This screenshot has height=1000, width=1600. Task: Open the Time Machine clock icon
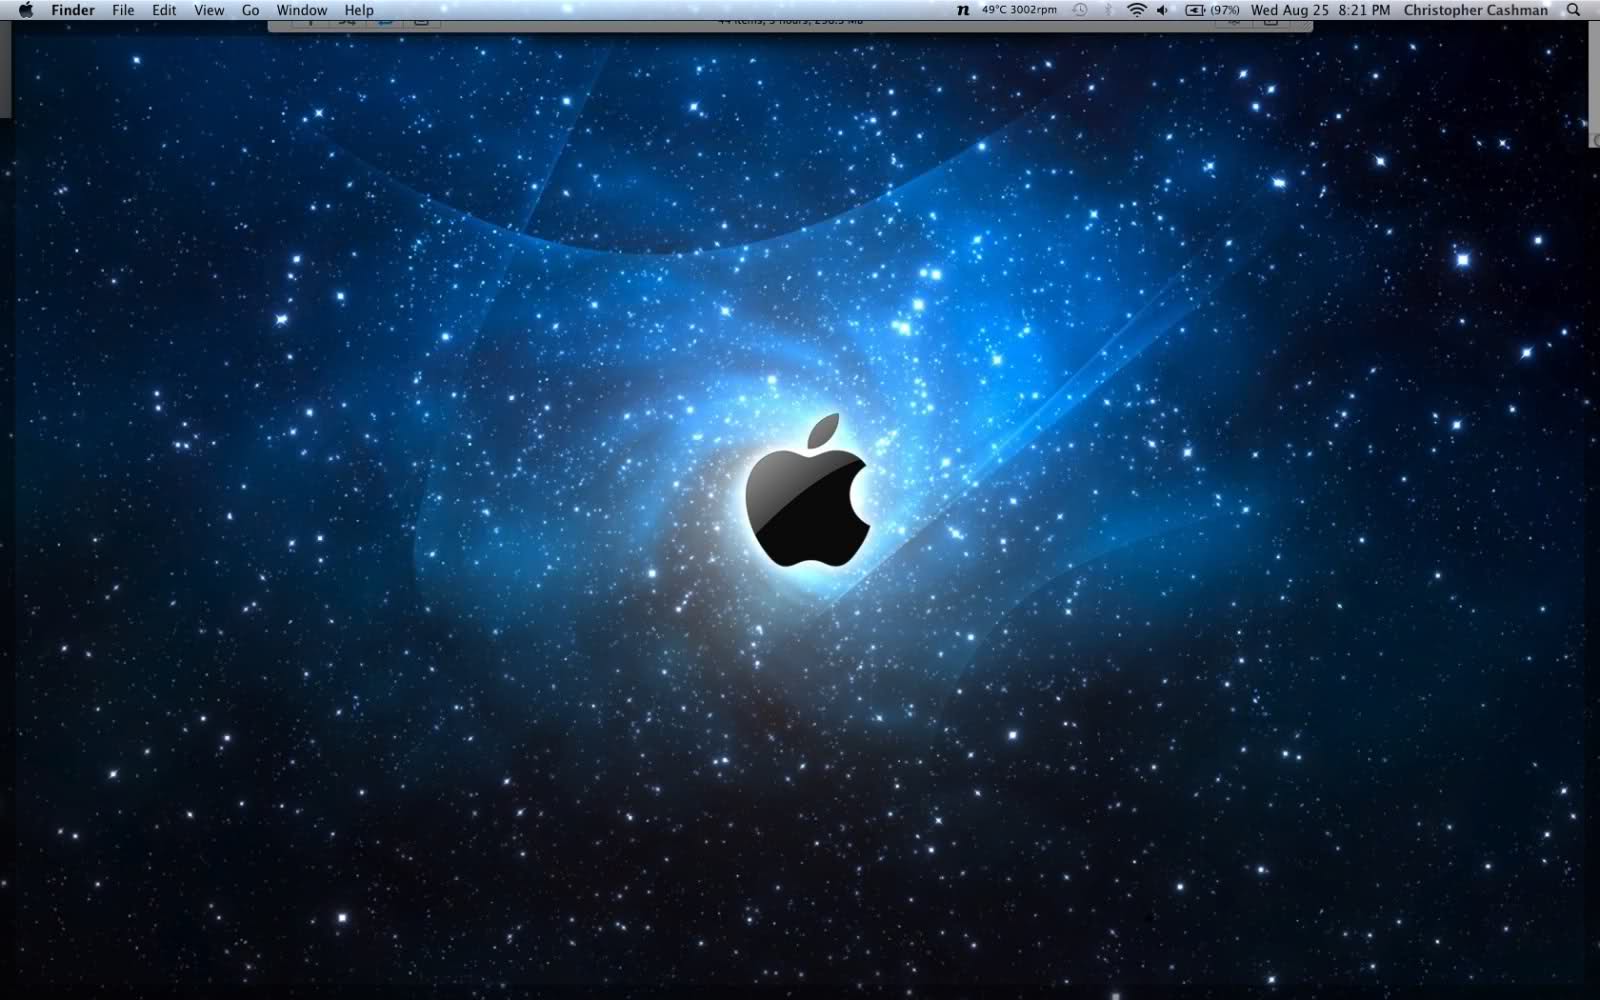(x=1078, y=10)
